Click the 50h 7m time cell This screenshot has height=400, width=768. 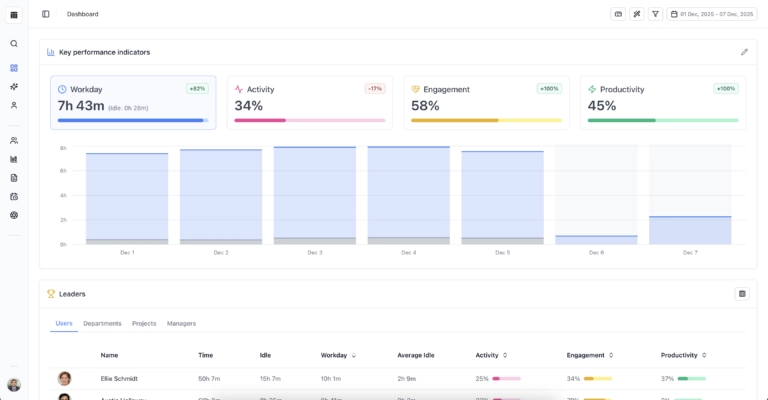[209, 378]
